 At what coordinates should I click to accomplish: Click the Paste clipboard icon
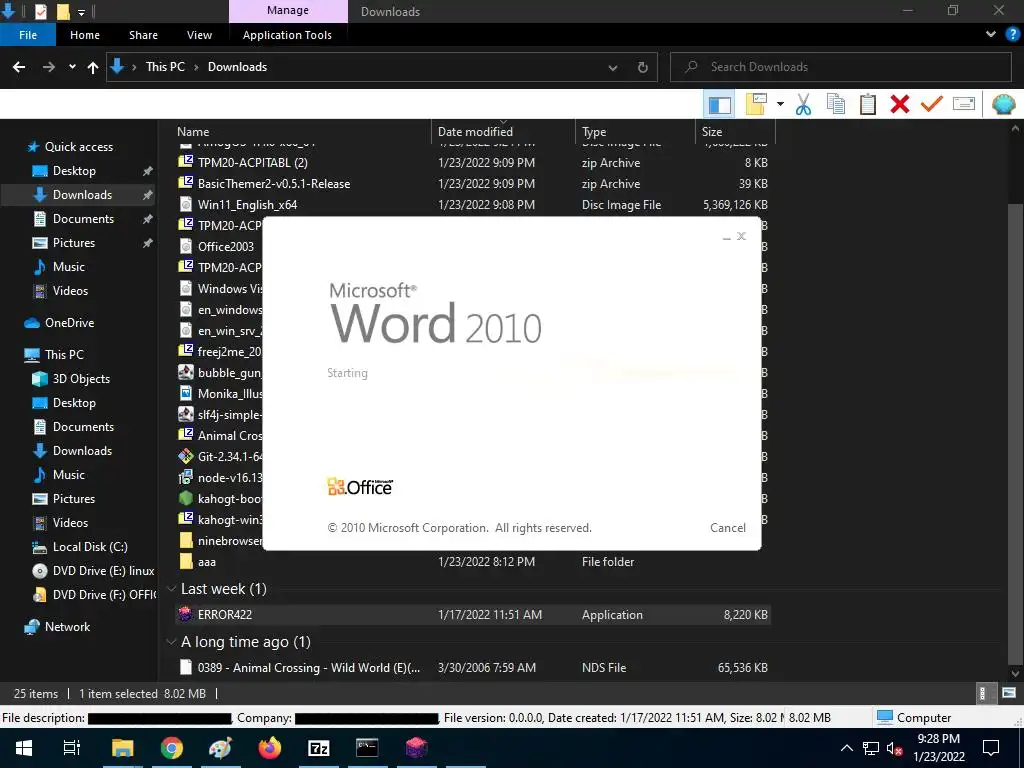click(867, 104)
